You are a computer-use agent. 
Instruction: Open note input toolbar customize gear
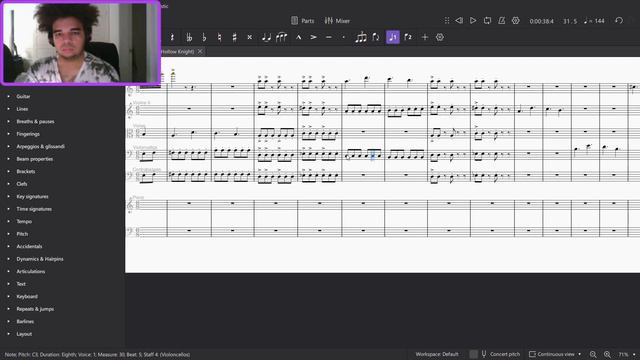[x=440, y=37]
